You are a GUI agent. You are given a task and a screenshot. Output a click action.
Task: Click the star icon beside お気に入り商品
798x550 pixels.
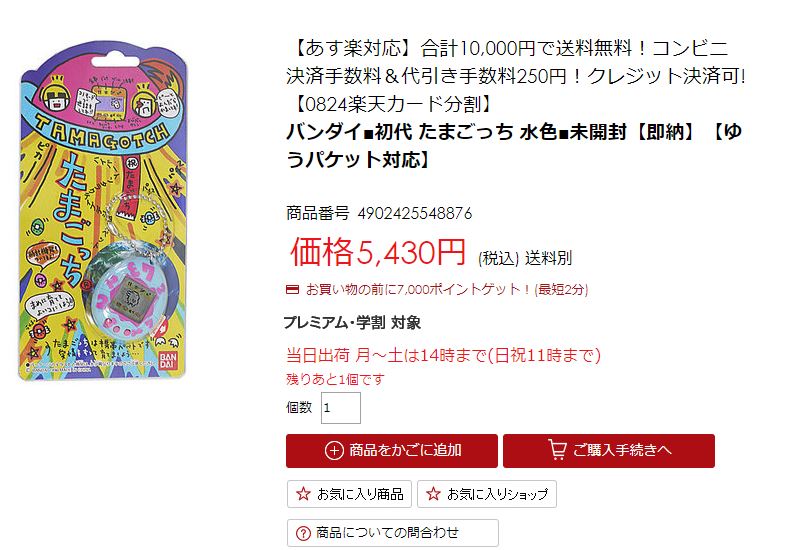(303, 494)
